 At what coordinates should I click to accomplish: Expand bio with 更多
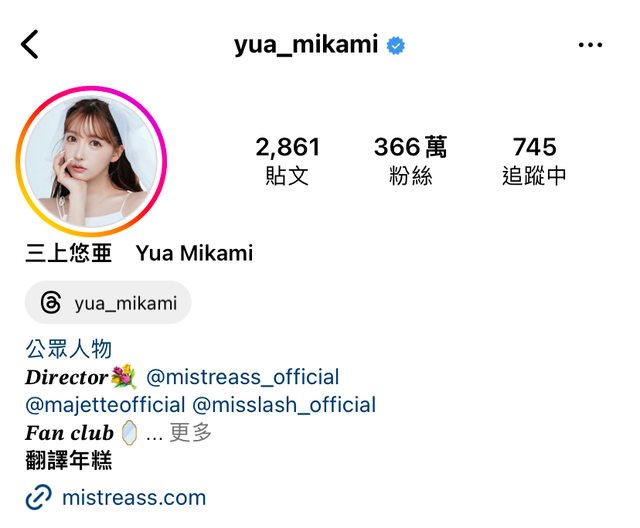[x=191, y=433]
